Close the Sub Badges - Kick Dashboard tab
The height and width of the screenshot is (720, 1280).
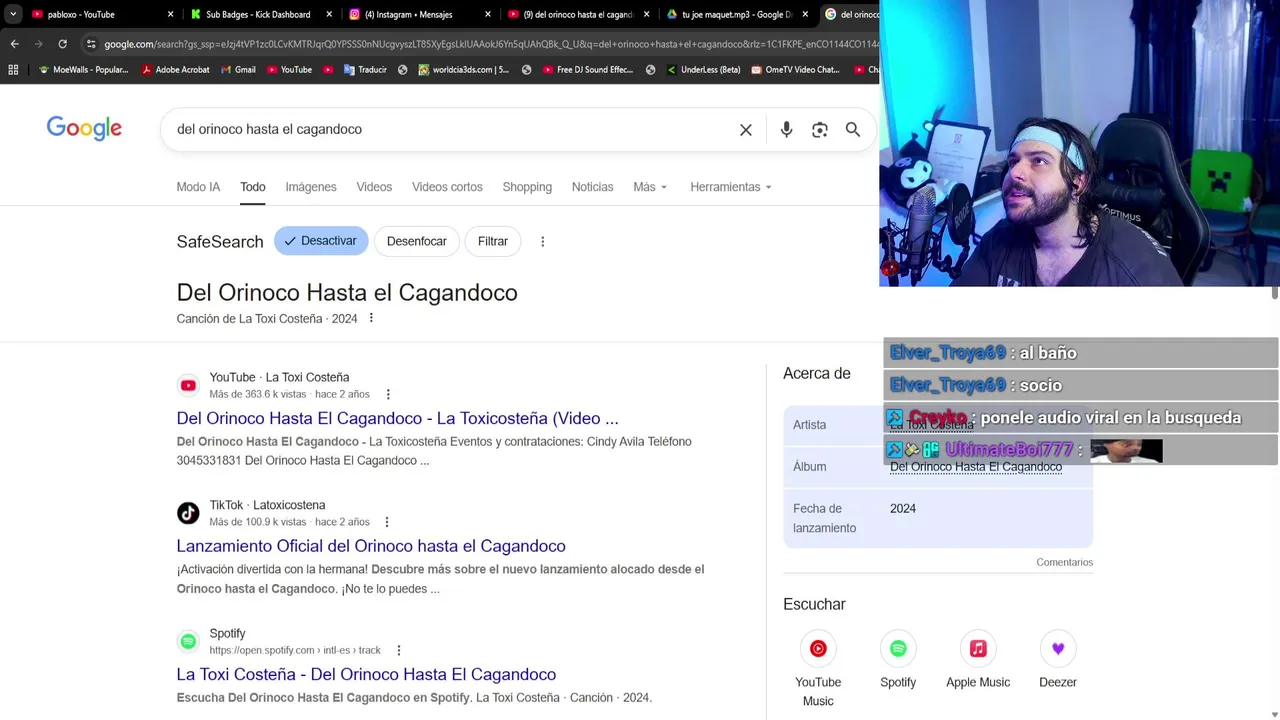329,14
